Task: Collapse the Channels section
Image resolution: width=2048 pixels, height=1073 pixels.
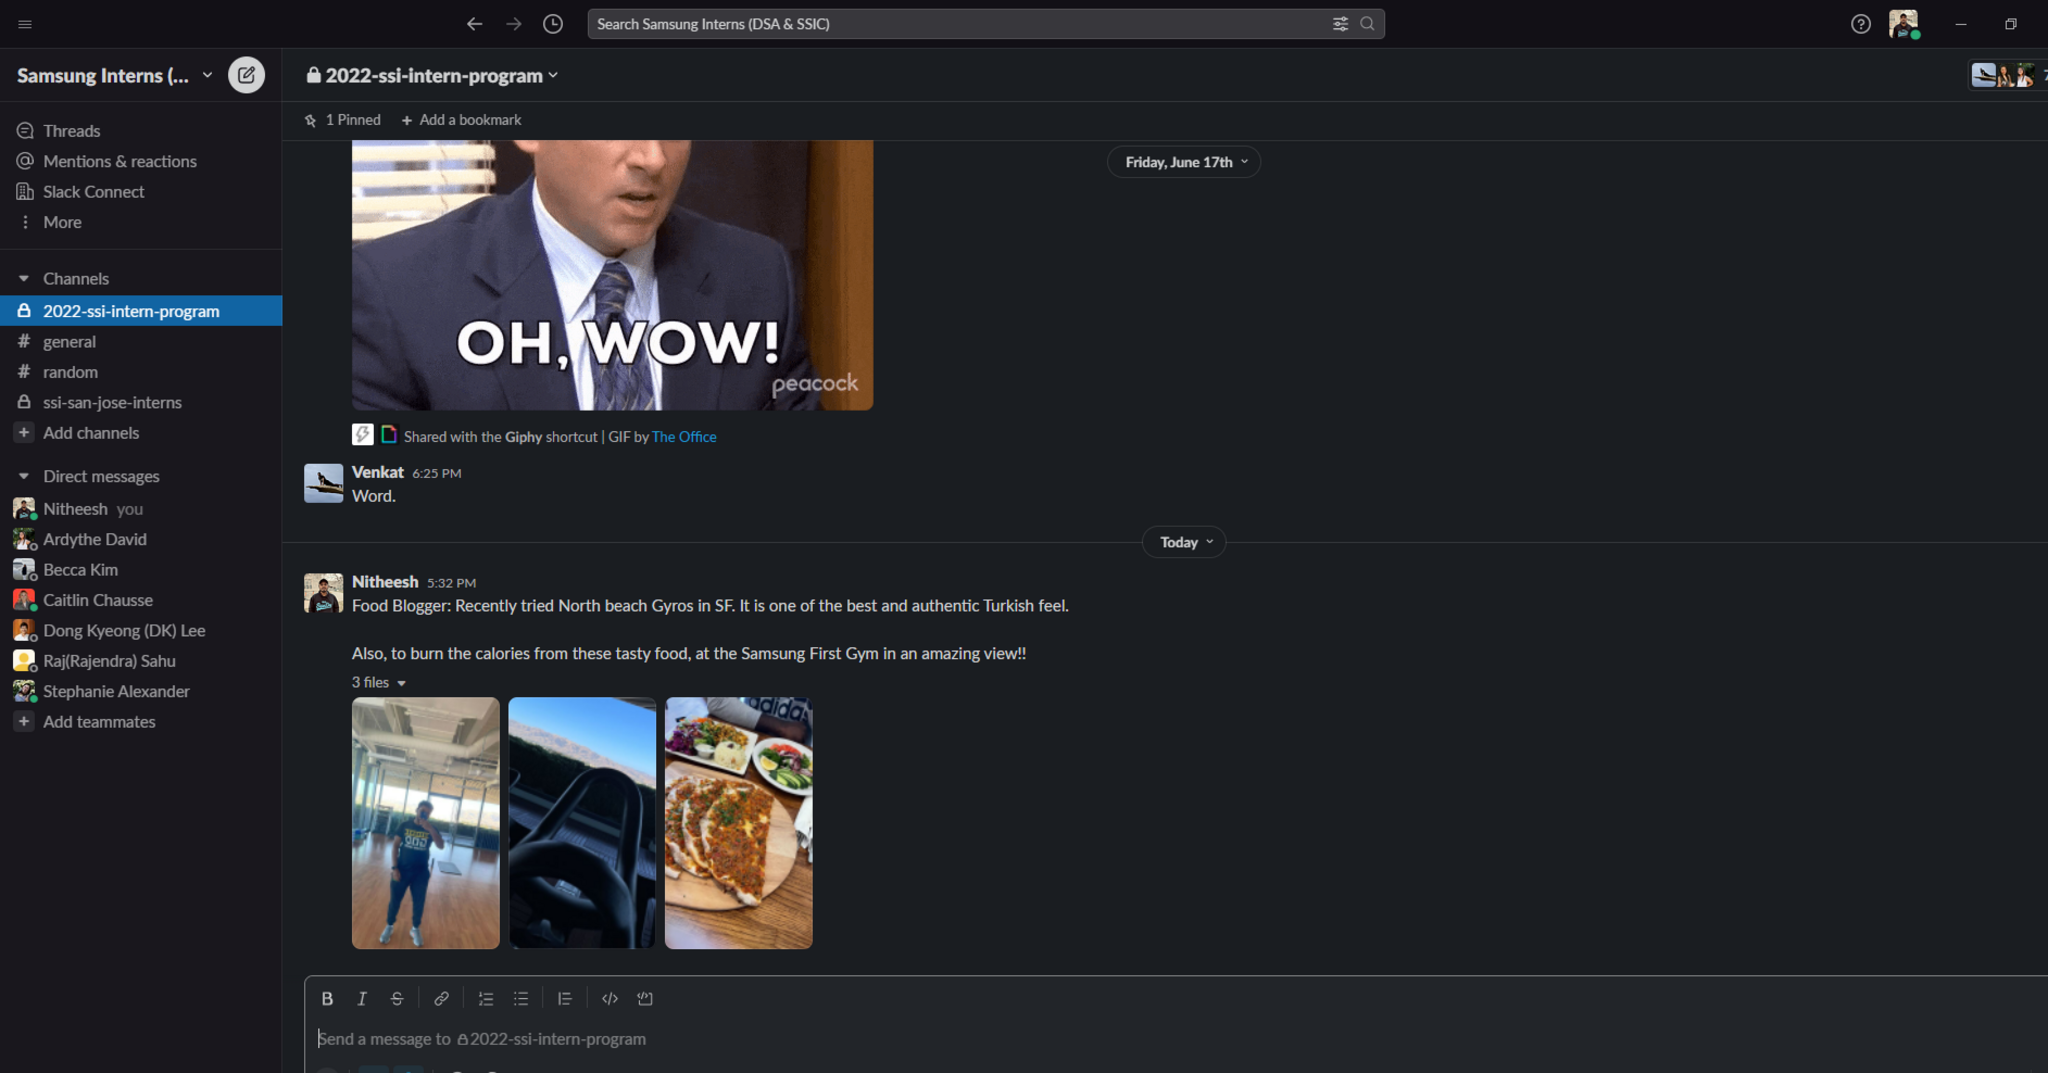Action: [x=24, y=279]
